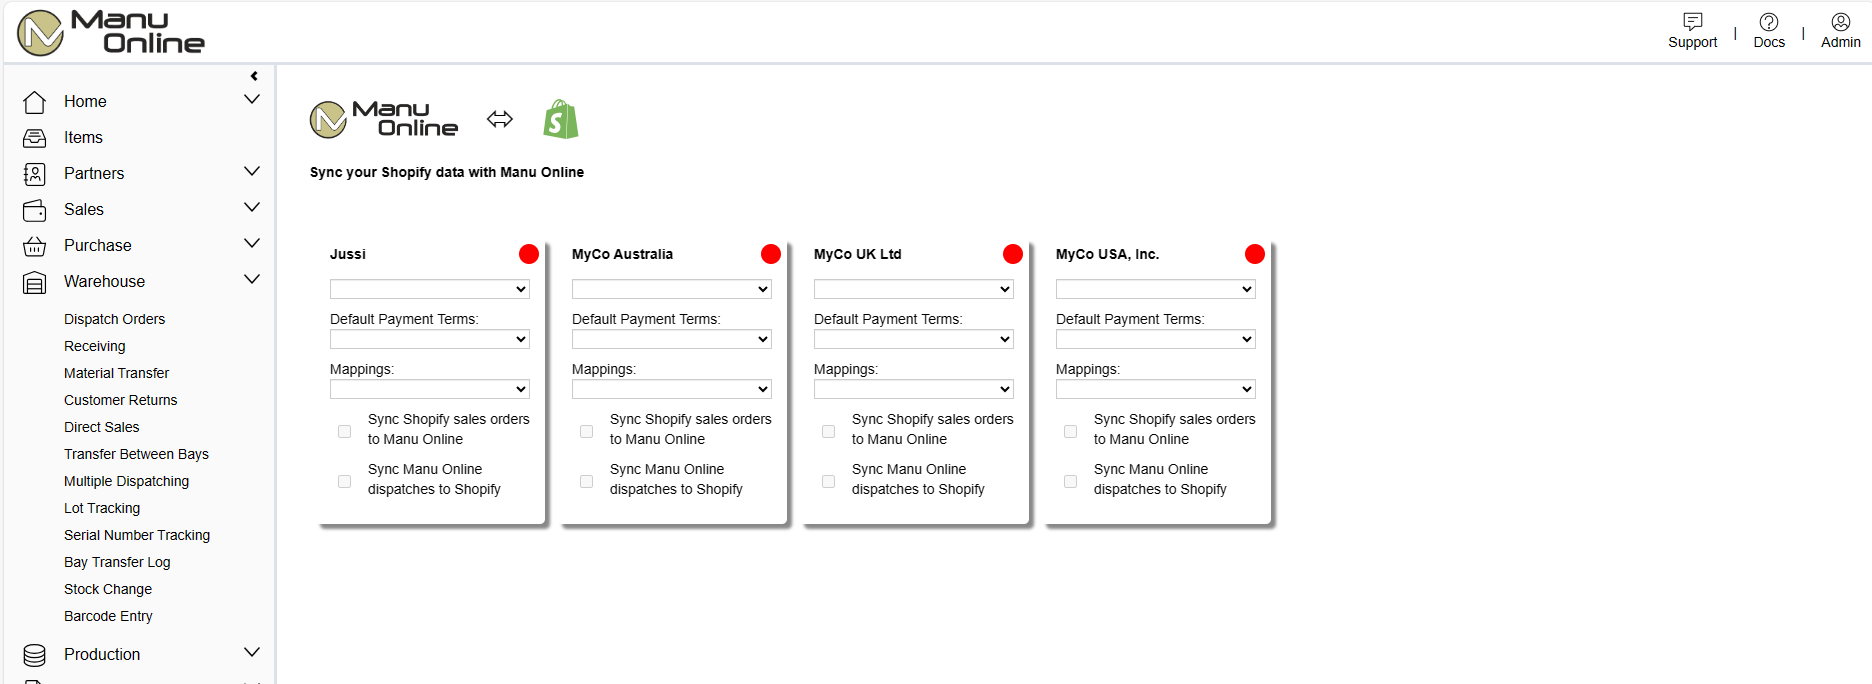Open the Docs help icon
The image size is (1872, 684).
point(1769,21)
